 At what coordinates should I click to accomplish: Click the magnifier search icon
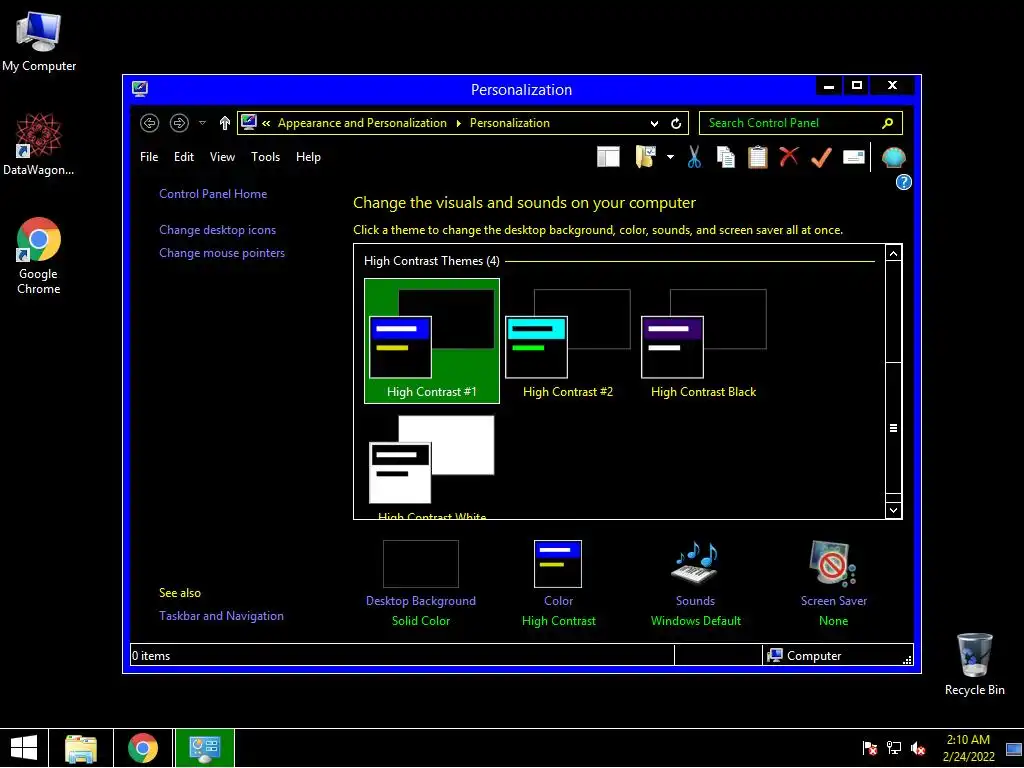pyautogui.click(x=888, y=123)
